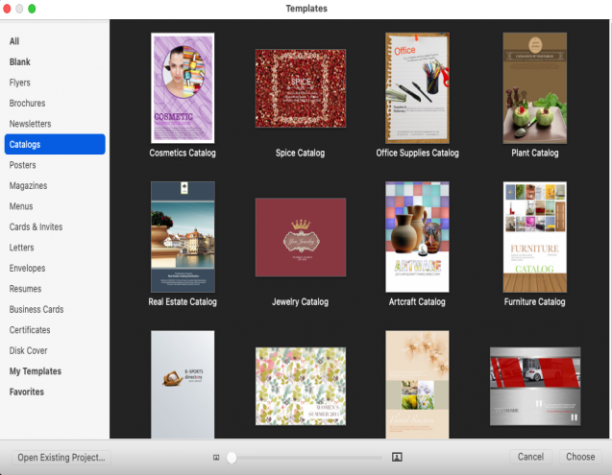This screenshot has height=475, width=612.
Task: Click the Spice Catalog label
Action: coord(300,153)
